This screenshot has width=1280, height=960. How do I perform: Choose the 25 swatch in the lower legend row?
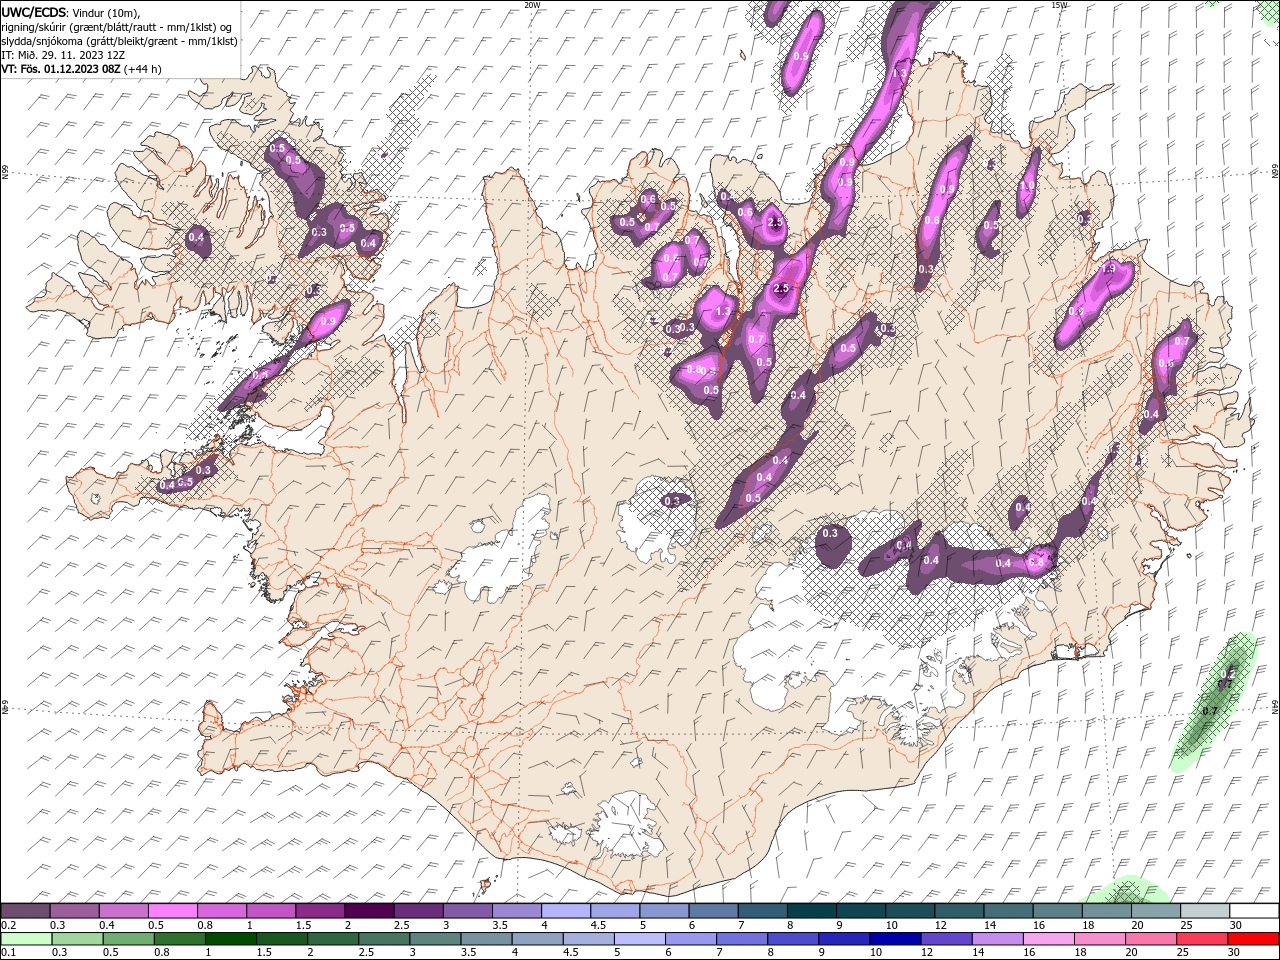tap(1203, 939)
